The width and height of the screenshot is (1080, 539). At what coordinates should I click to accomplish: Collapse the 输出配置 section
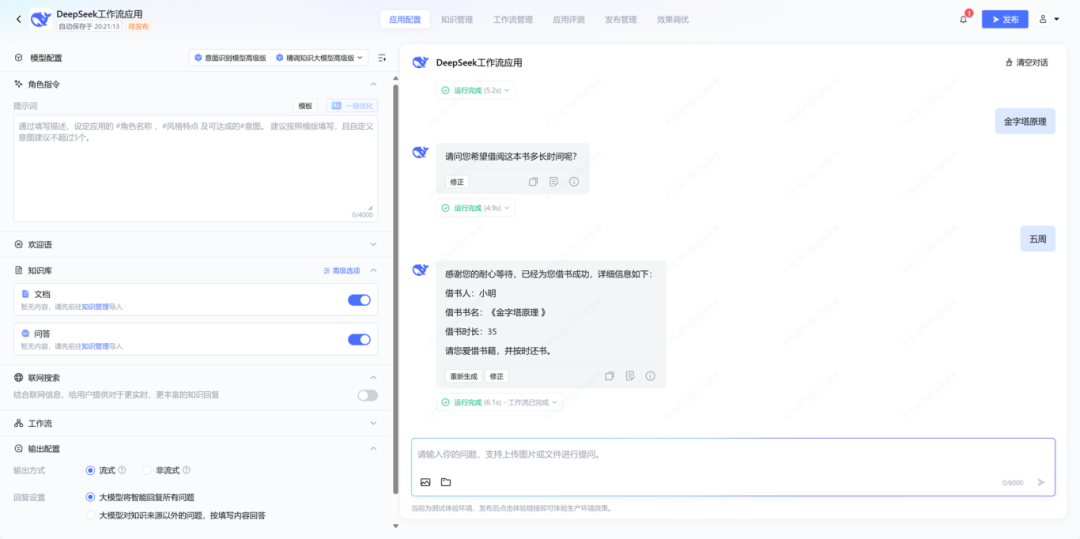[x=373, y=449]
